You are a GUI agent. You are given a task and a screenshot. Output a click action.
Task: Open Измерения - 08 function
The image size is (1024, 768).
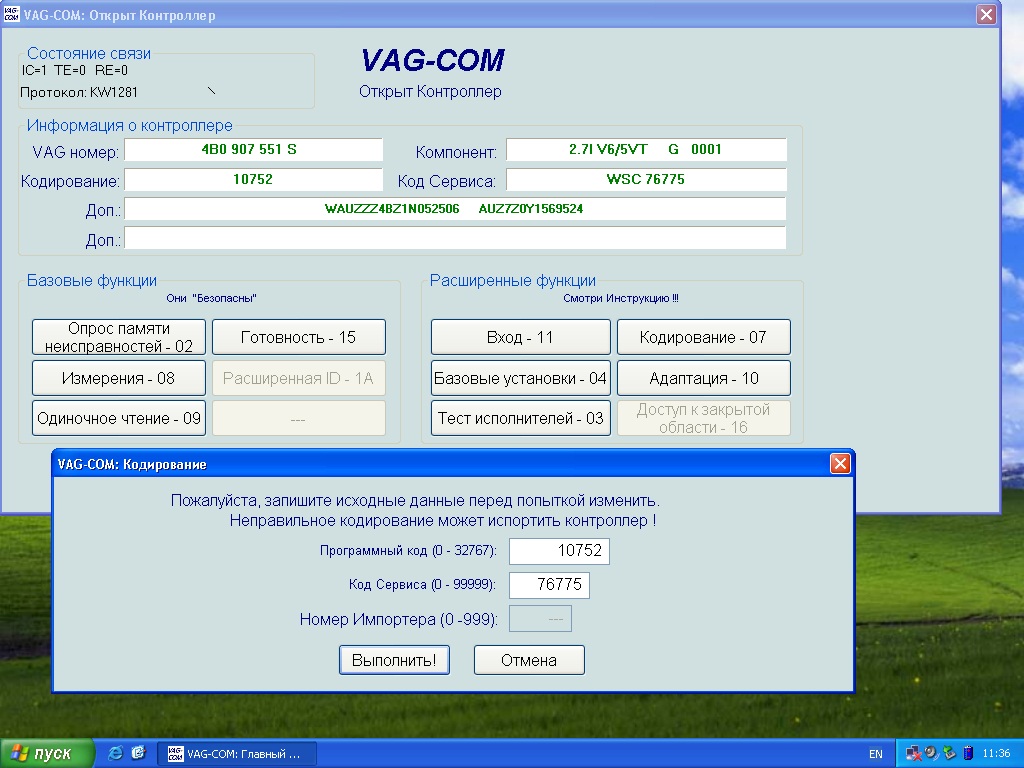coord(119,378)
